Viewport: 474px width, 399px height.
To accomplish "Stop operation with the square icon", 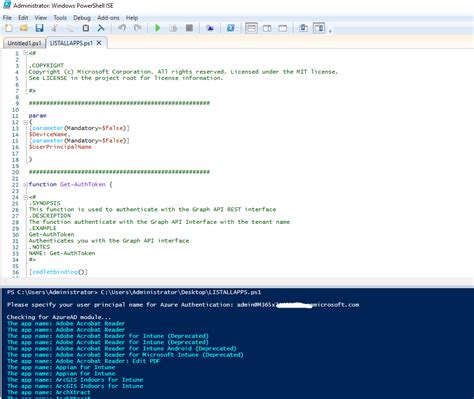I will coord(189,28).
